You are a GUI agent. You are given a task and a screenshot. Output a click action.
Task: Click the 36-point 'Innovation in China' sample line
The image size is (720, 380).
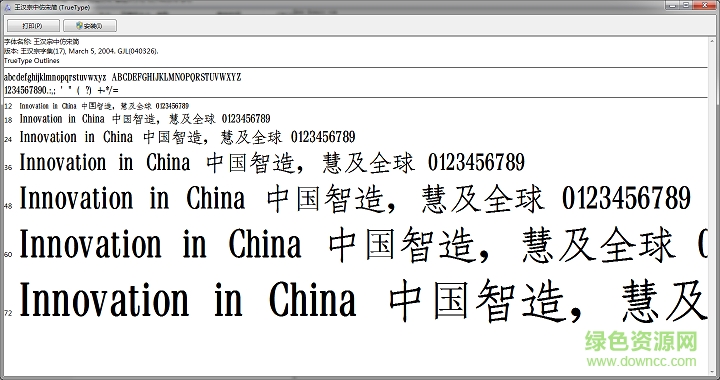click(272, 163)
